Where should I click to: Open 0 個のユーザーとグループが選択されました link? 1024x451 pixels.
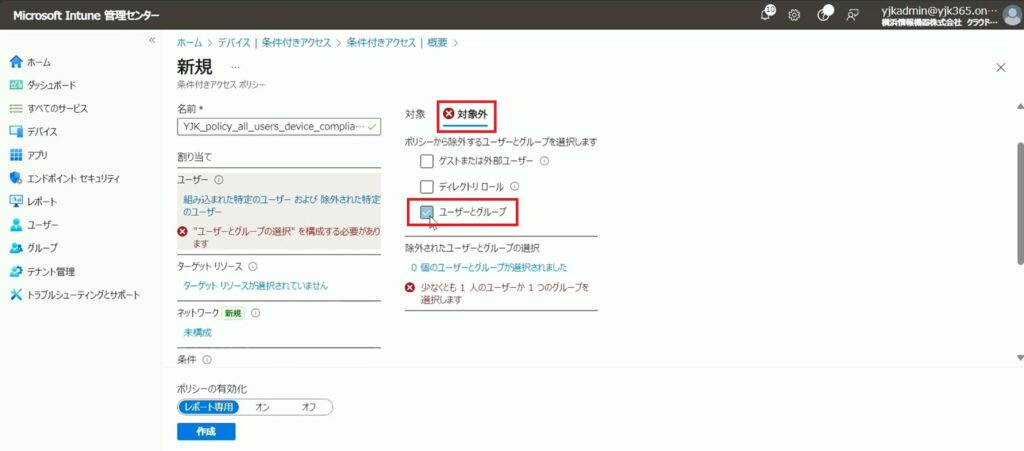[489, 268]
